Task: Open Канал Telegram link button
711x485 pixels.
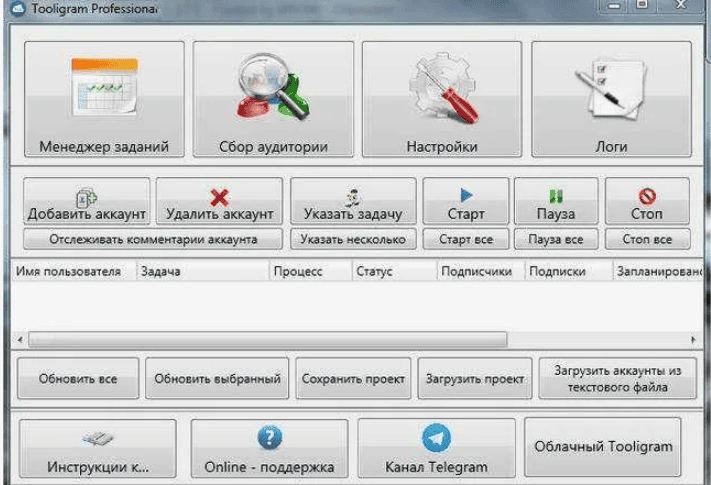Action: [x=436, y=448]
